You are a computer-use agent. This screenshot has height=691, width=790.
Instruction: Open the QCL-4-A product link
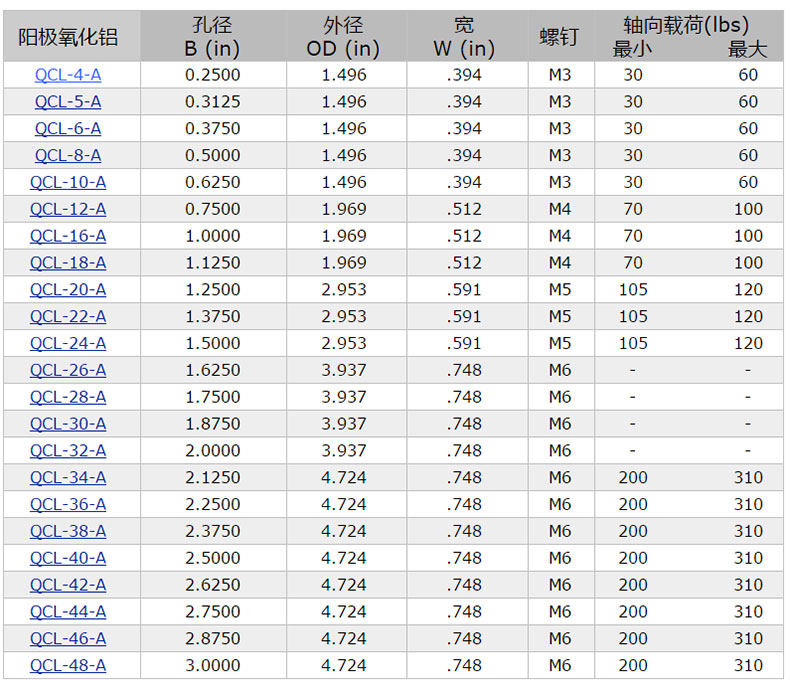tap(68, 75)
